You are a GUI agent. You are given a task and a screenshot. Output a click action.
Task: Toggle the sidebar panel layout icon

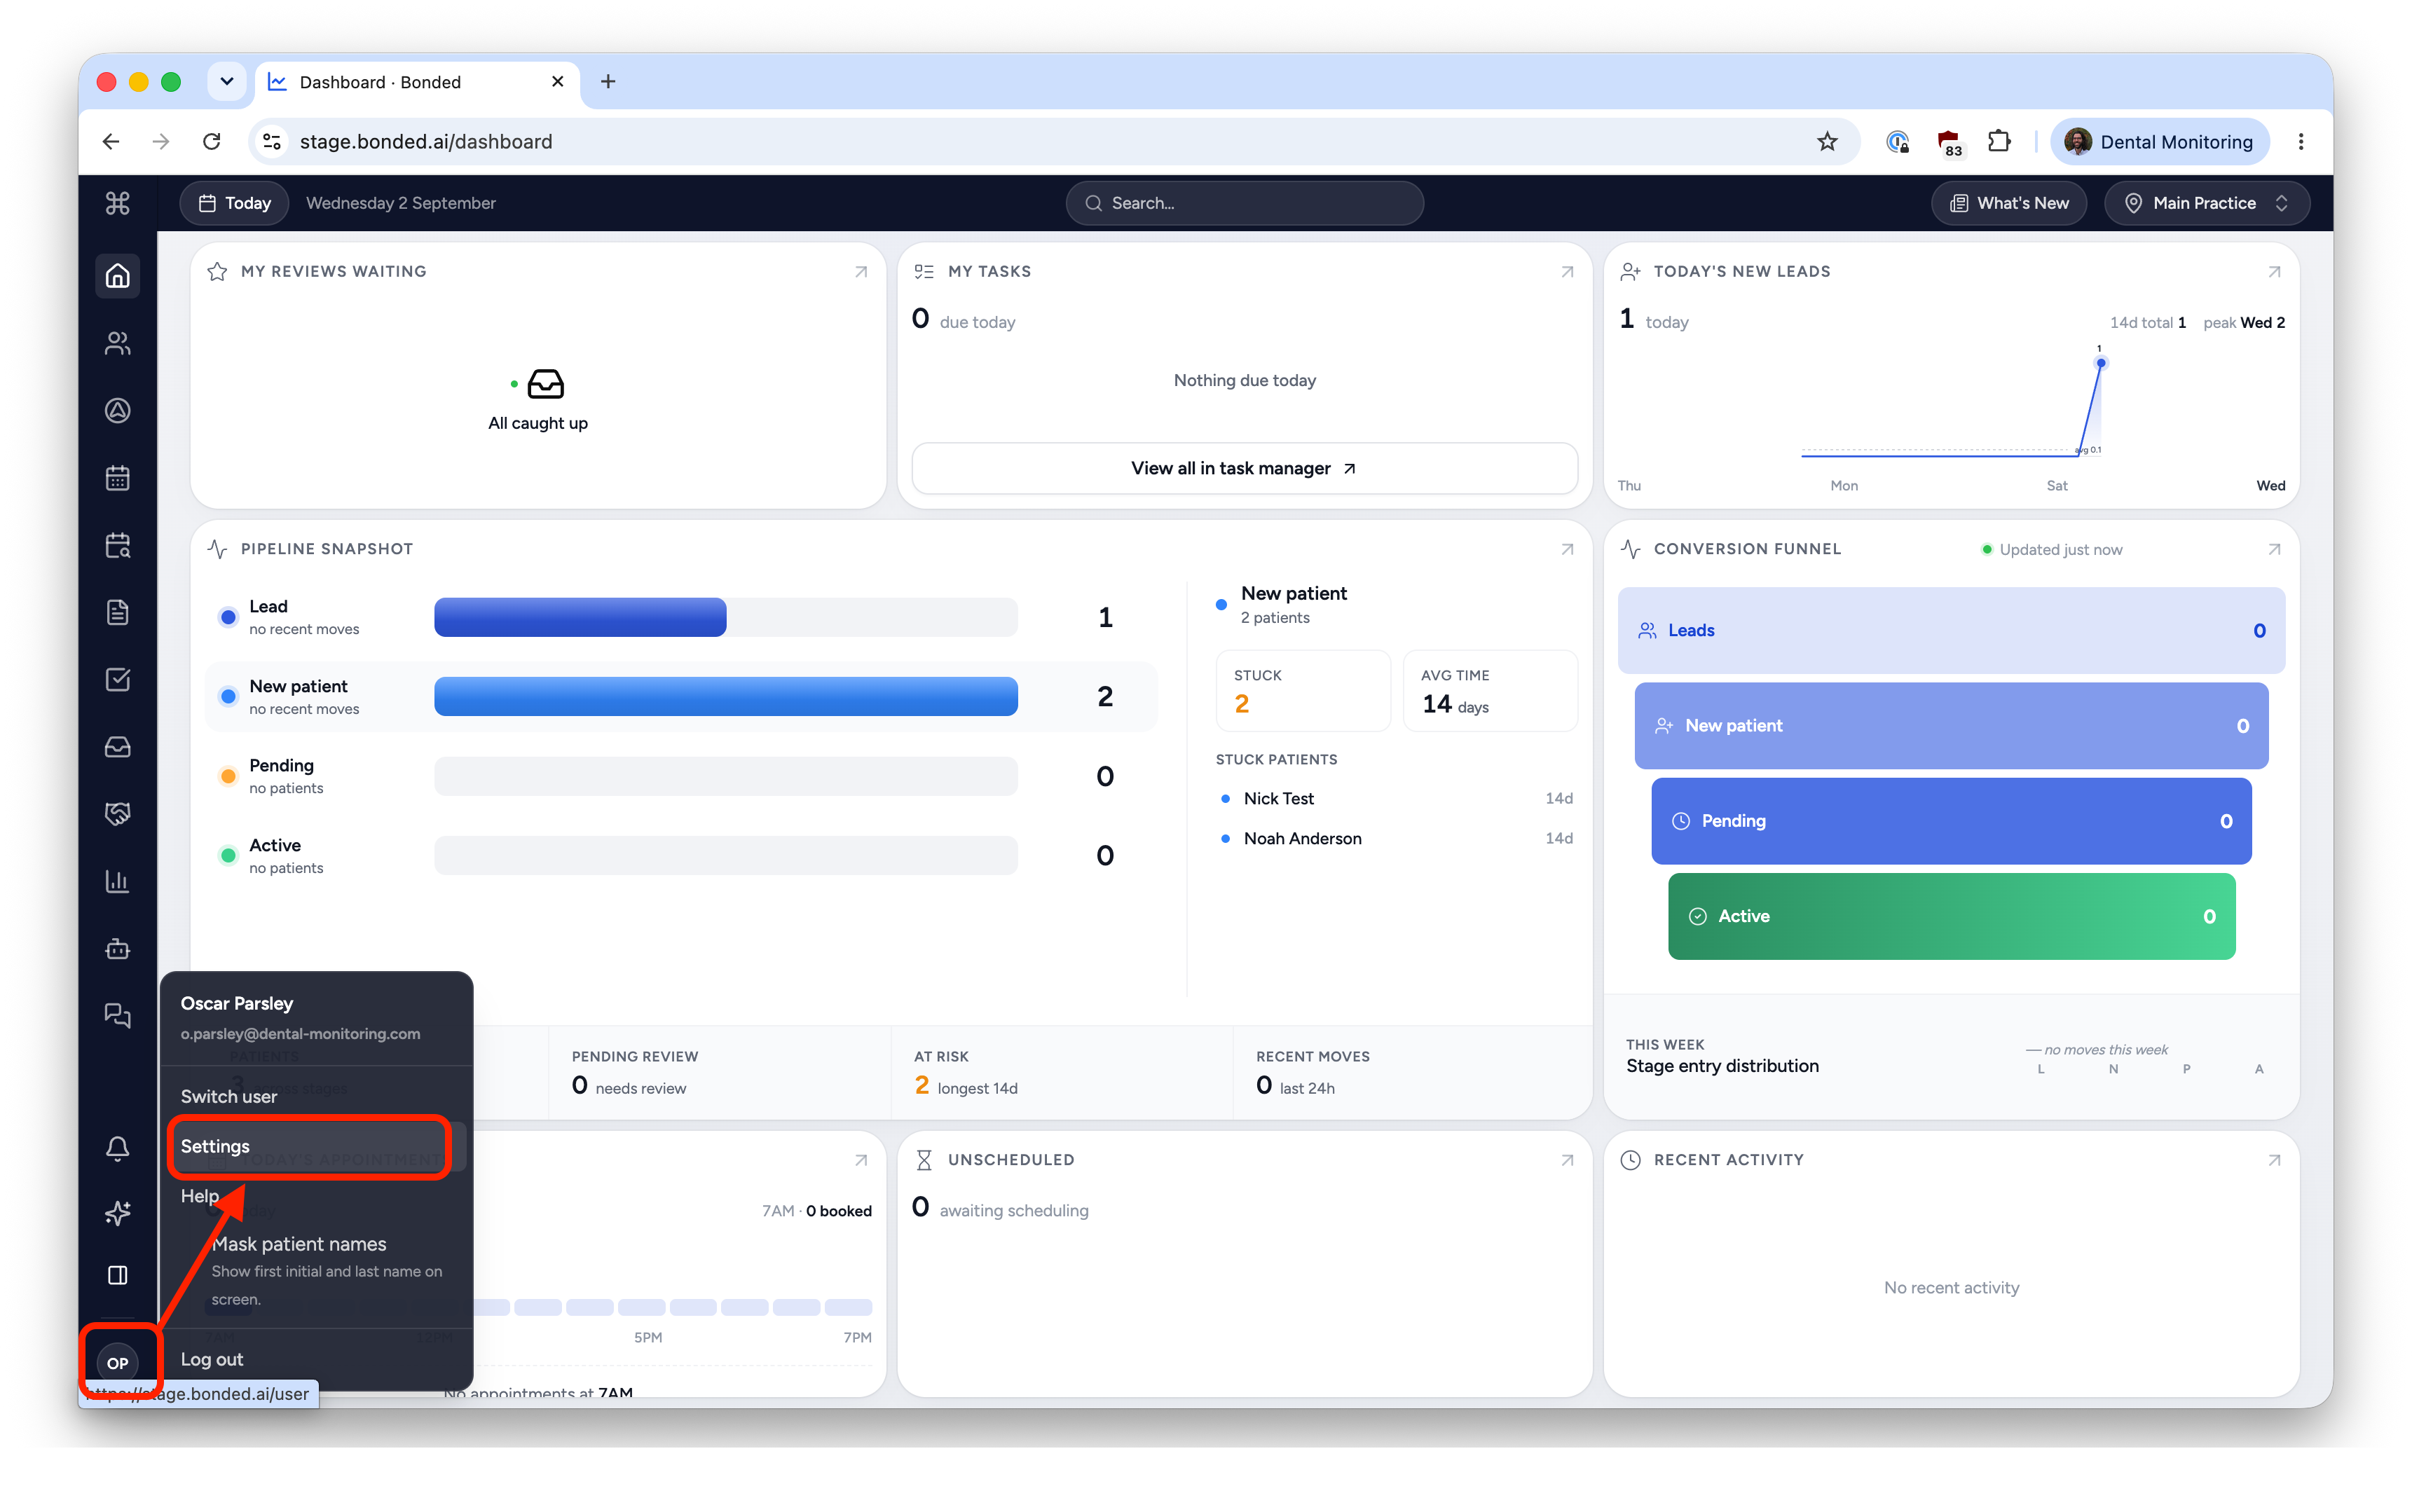click(x=118, y=1275)
